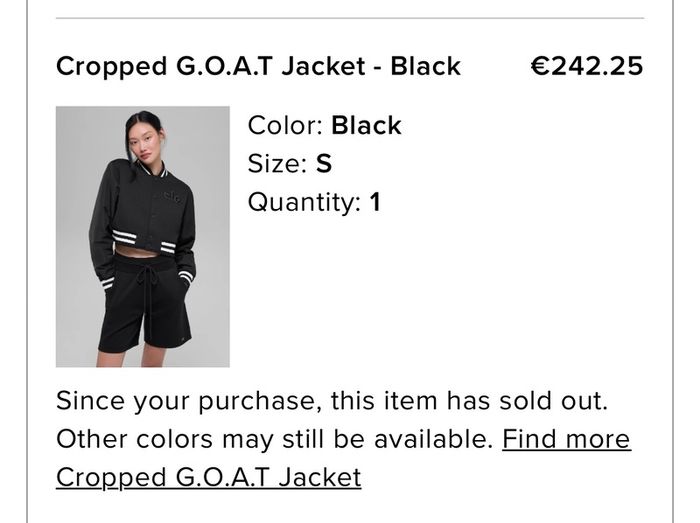The image size is (700, 523).
Task: Click the bold 'Black' color value
Action: point(366,125)
